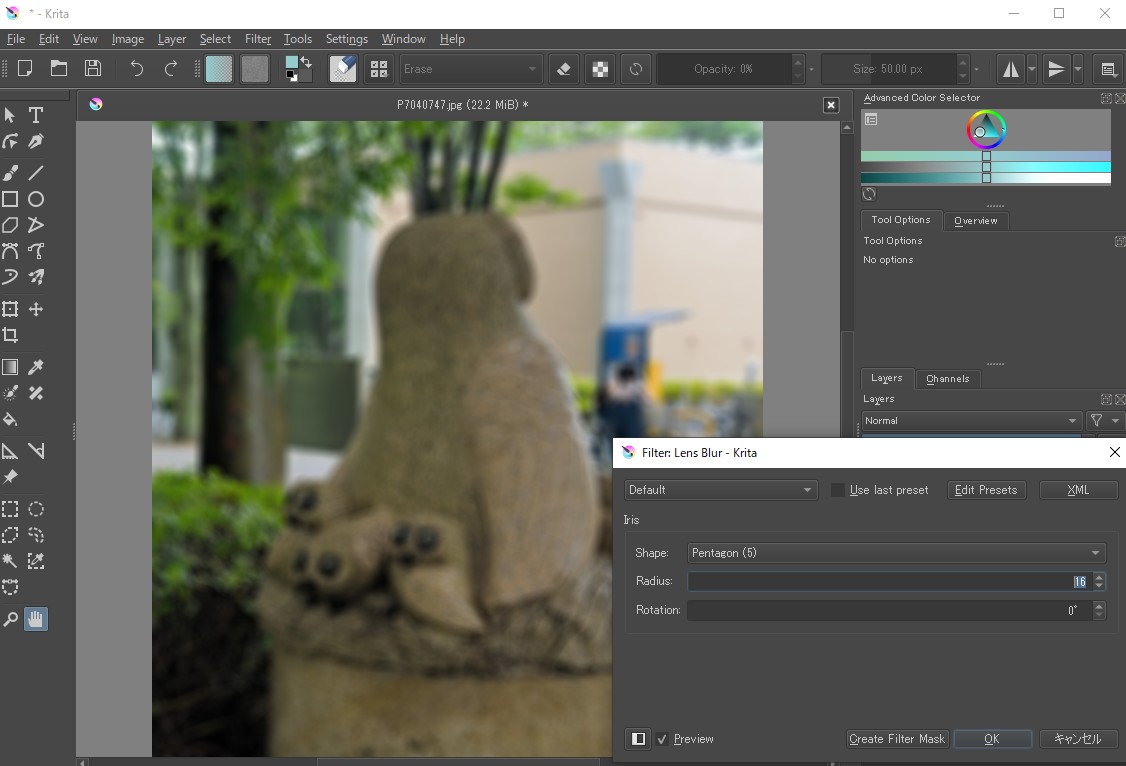Open Edit Presets
Viewport: 1126px width, 766px height.
986,490
